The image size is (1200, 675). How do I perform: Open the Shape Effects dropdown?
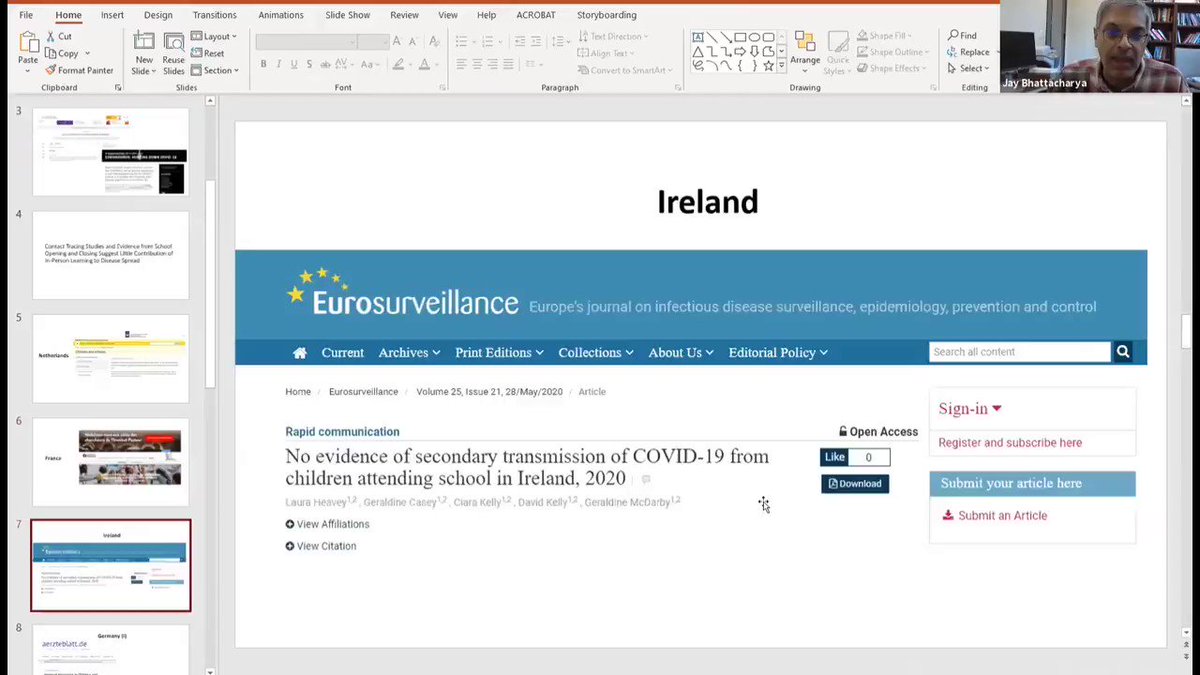(x=891, y=68)
